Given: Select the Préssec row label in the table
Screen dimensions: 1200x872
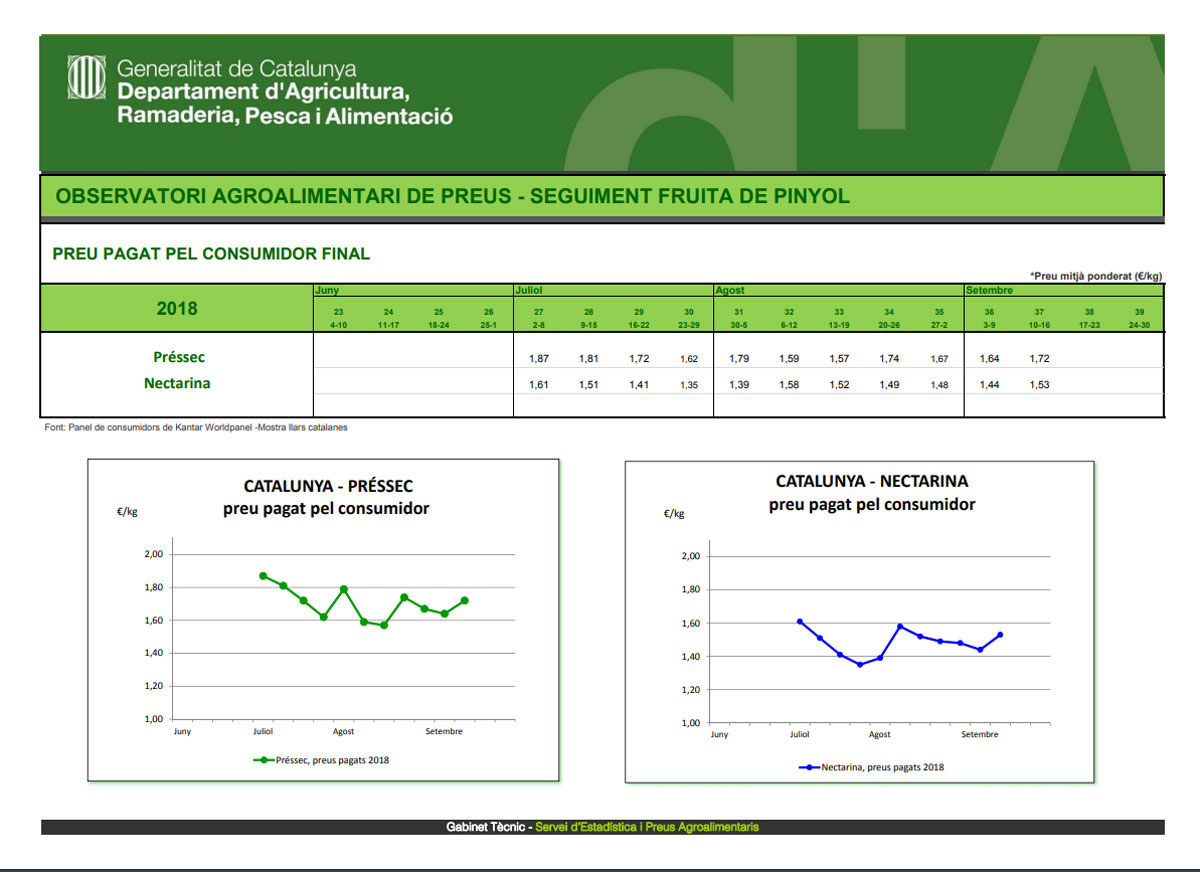Looking at the screenshot, I should point(180,357).
